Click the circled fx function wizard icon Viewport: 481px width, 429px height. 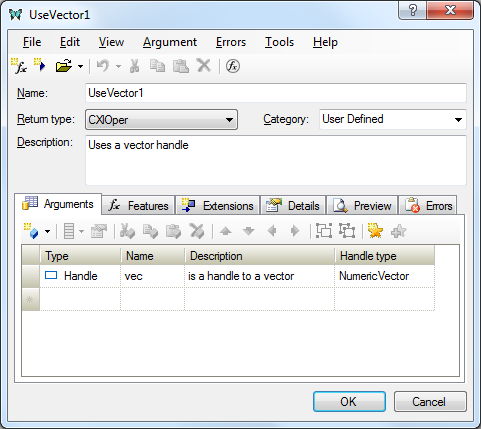point(233,66)
